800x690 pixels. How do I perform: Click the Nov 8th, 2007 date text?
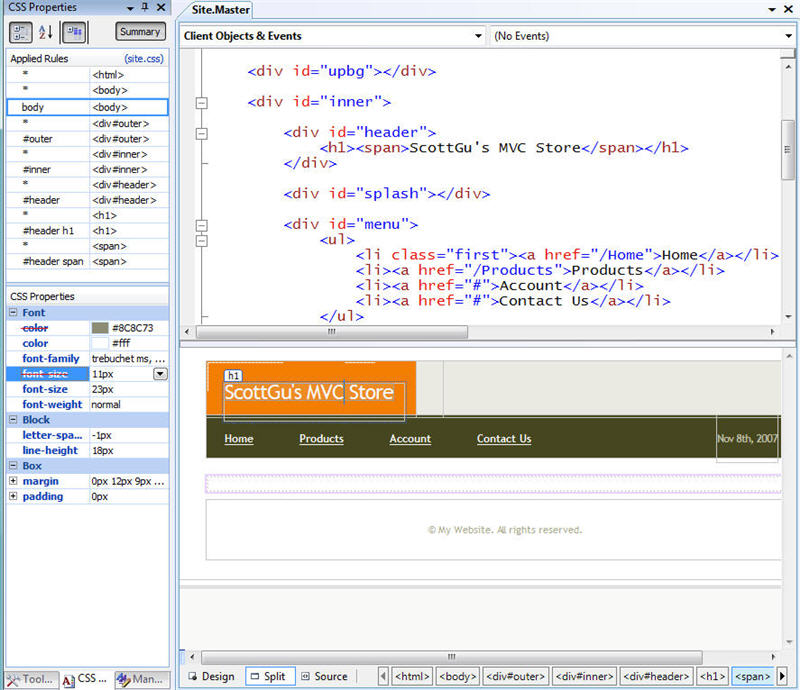click(747, 438)
